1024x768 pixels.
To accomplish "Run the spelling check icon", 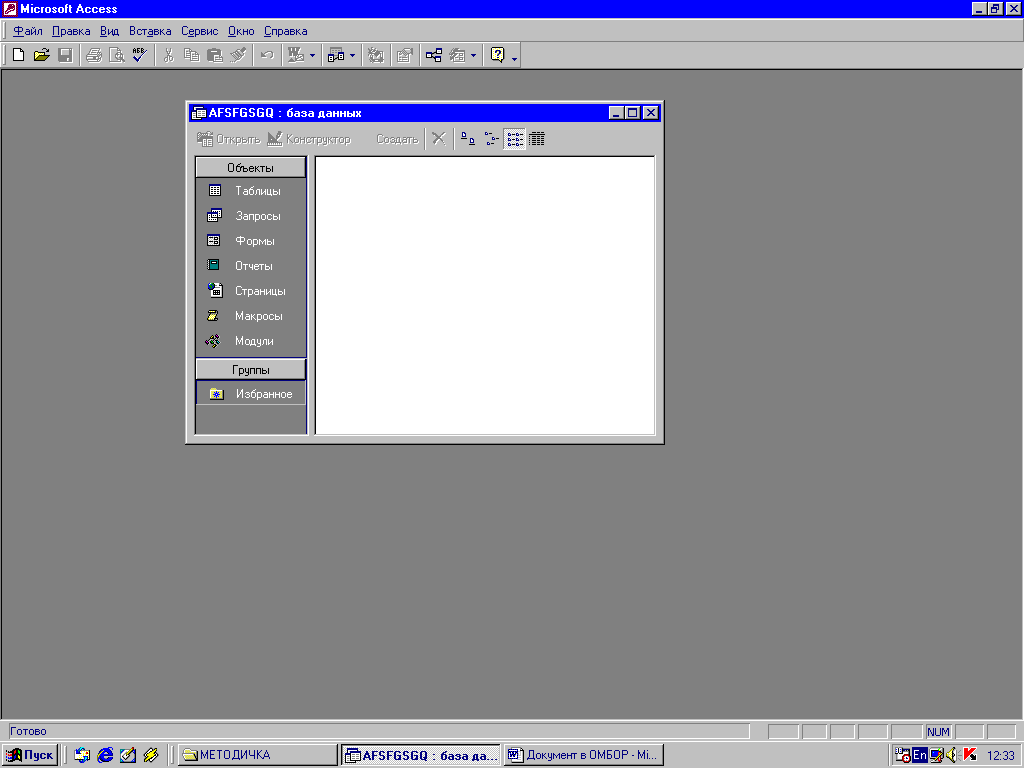I will [x=140, y=55].
